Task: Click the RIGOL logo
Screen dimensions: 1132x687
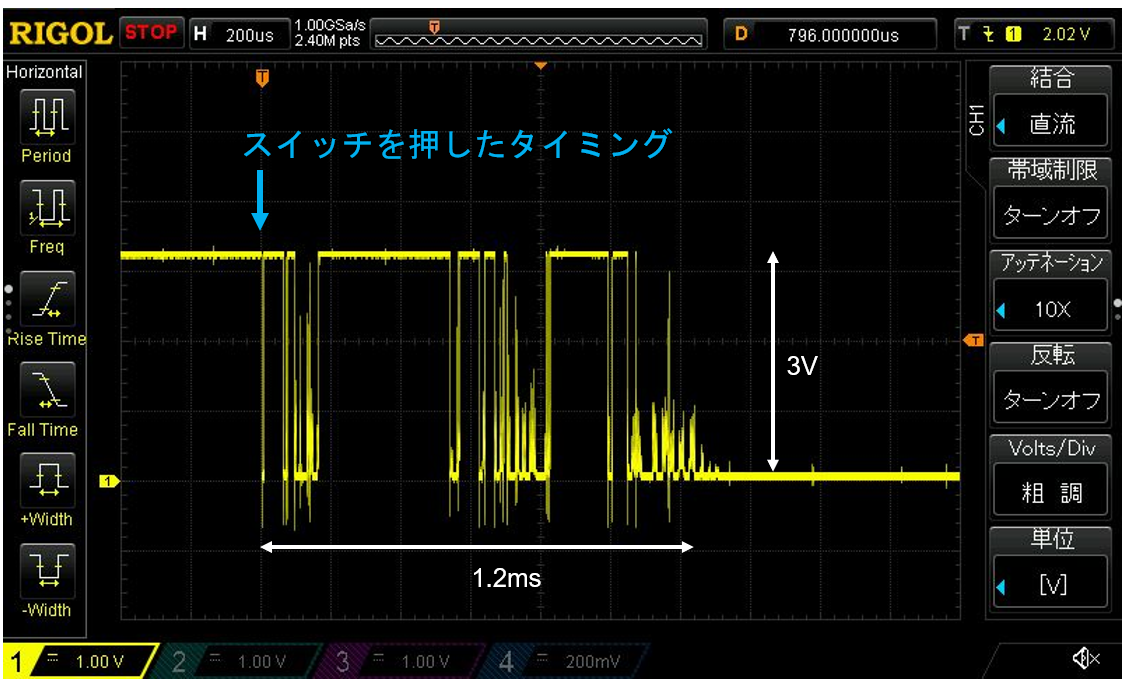Action: pos(60,34)
